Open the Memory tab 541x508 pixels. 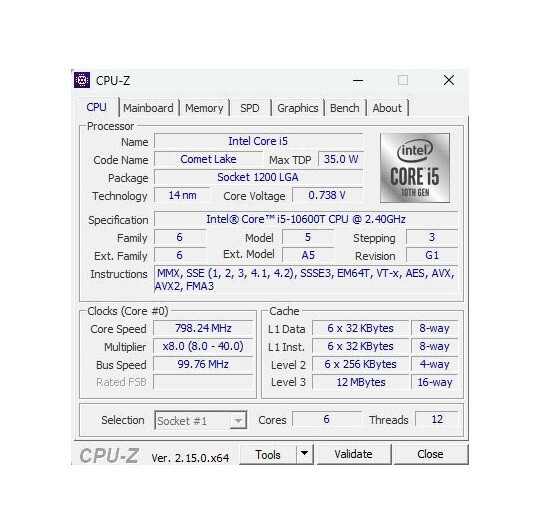coord(204,108)
